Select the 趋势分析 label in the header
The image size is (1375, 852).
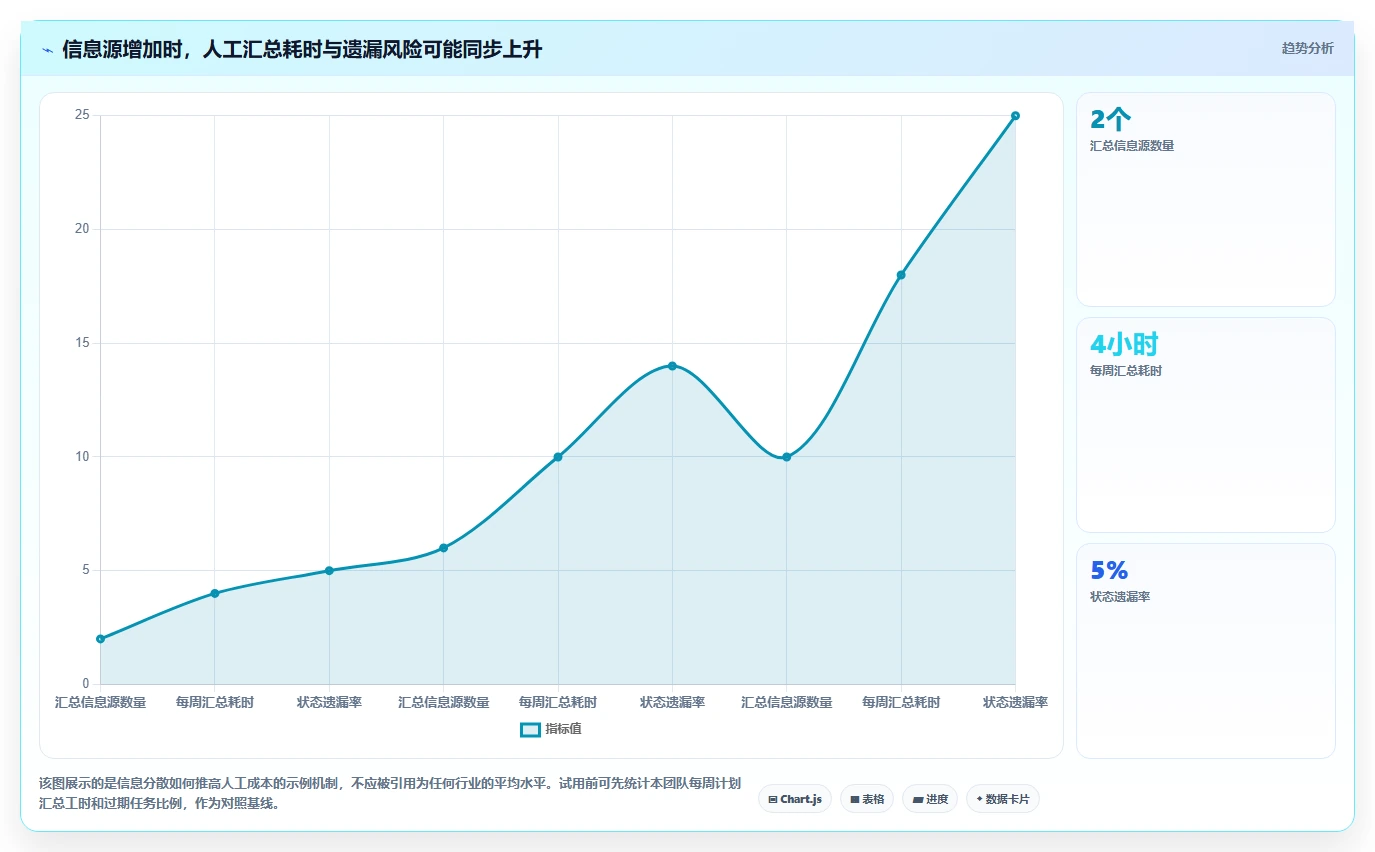(1307, 48)
